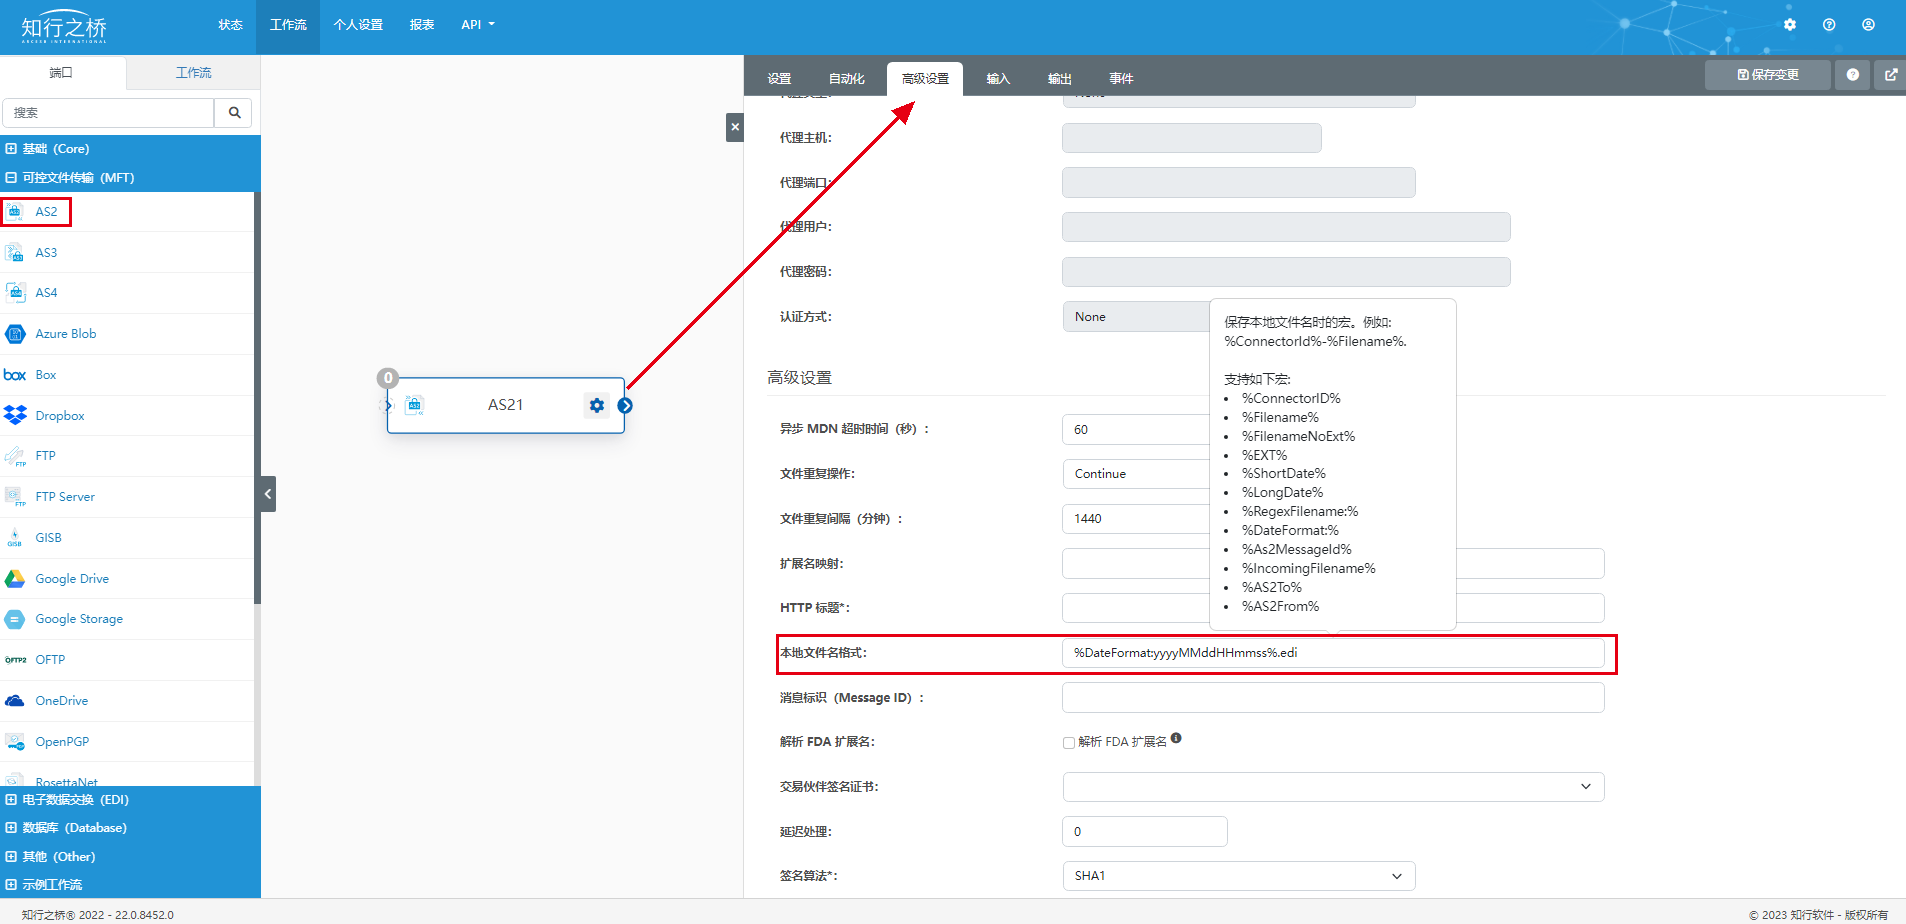This screenshot has height=924, width=1906.
Task: Open AS21 connector gear settings on canvas
Action: [x=597, y=405]
